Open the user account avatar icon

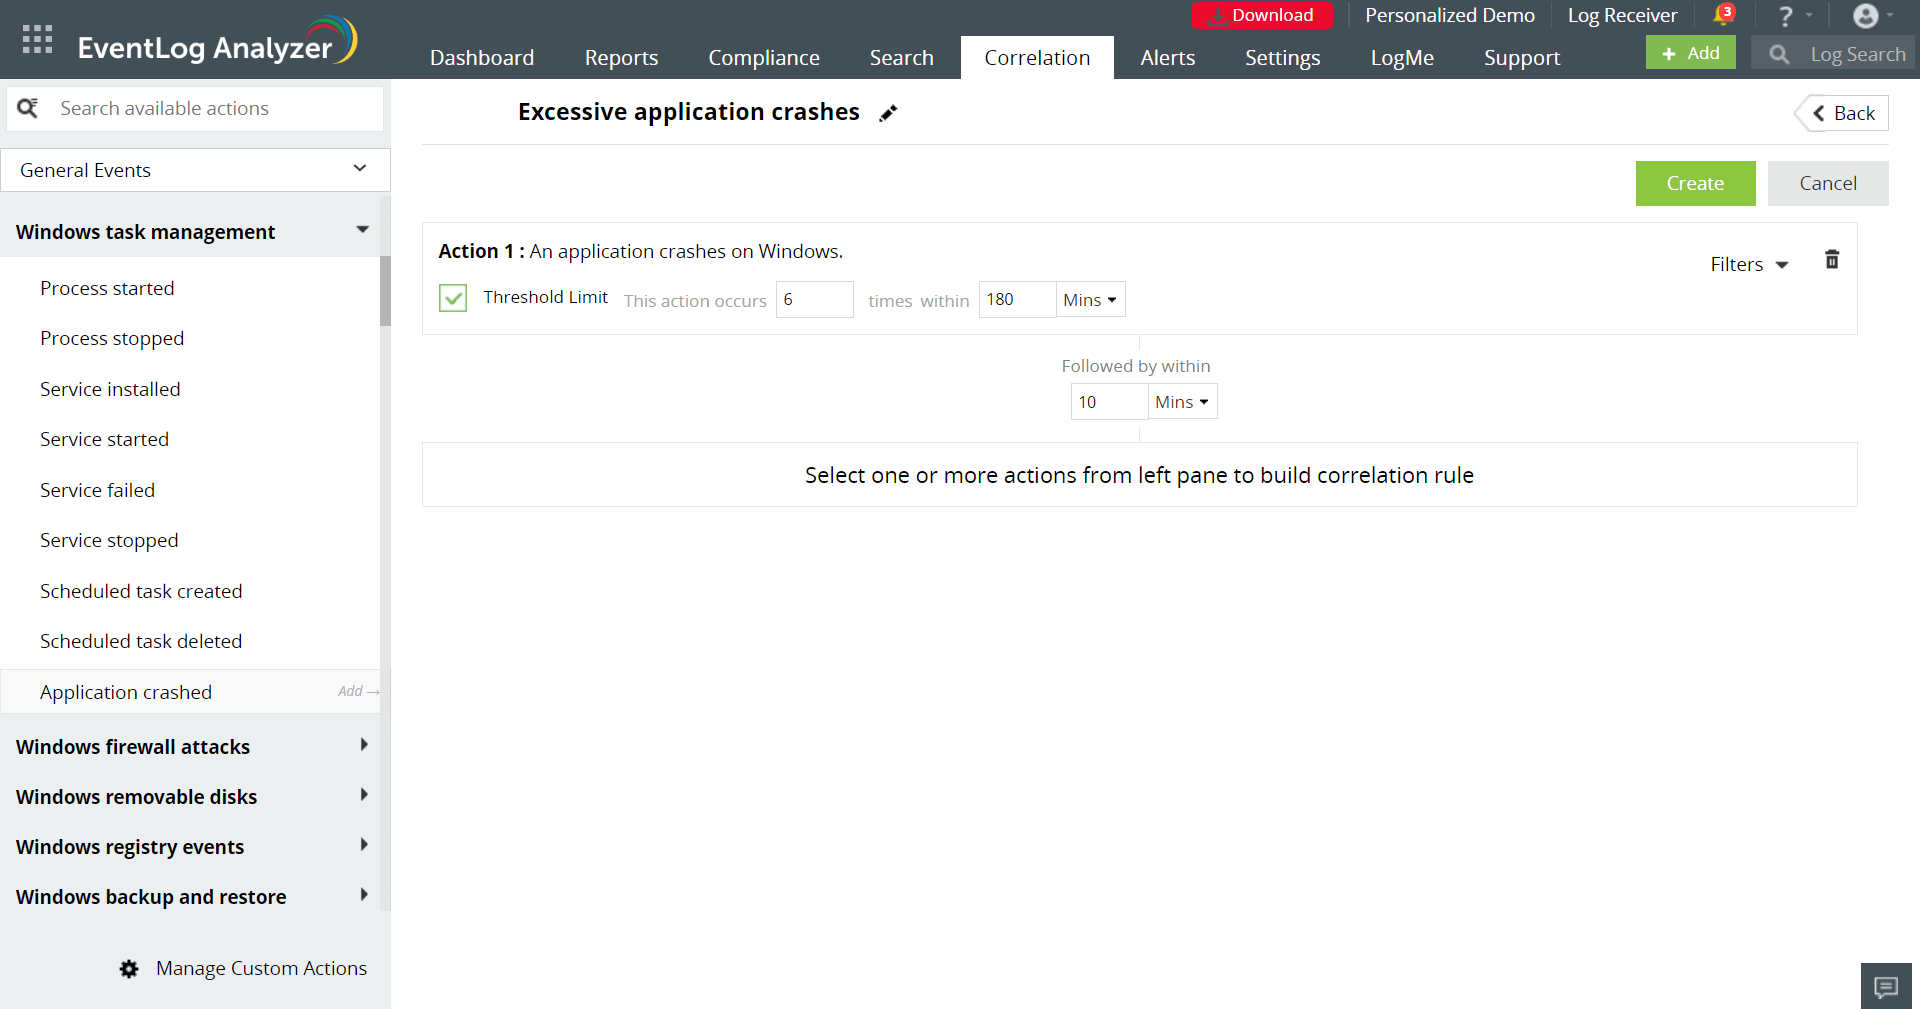pyautogui.click(x=1865, y=15)
